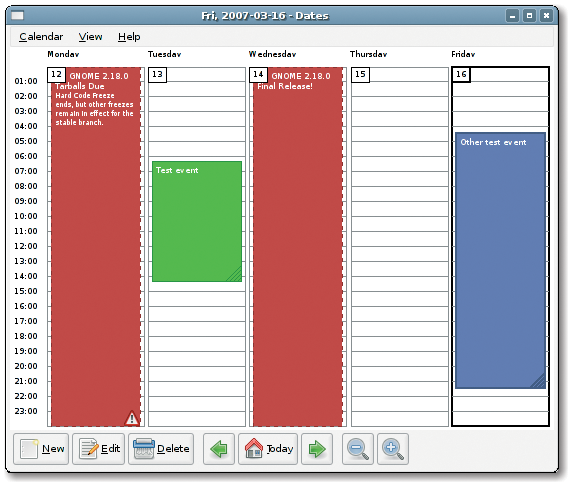568x482 pixels.
Task: Click warning triangle on Monday's red event
Action: [x=132, y=418]
